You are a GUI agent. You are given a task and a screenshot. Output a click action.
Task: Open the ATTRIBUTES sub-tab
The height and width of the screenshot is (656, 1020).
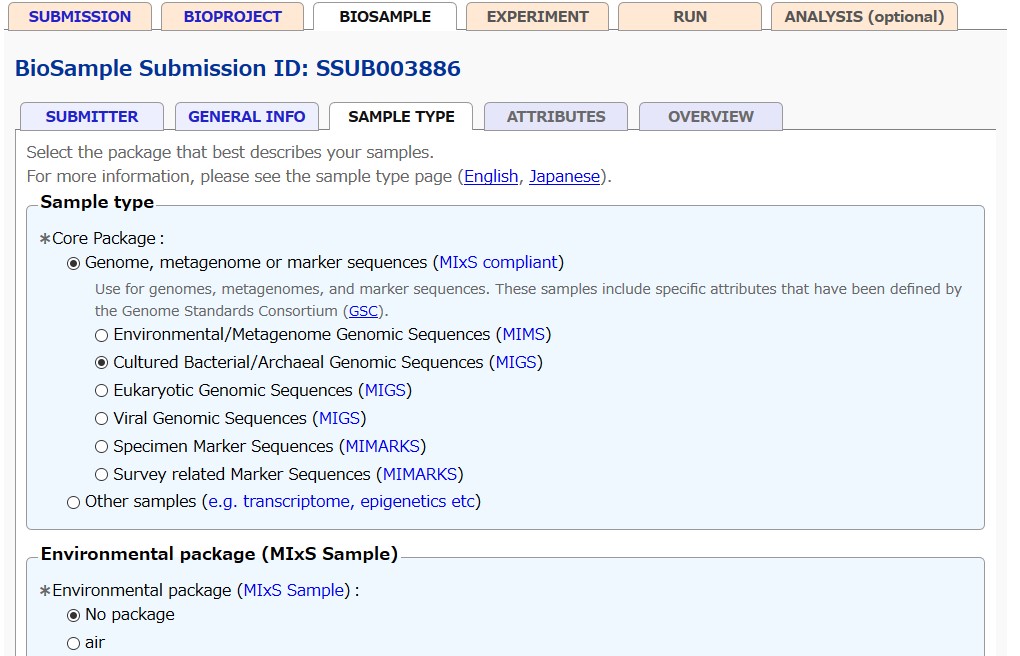(556, 117)
